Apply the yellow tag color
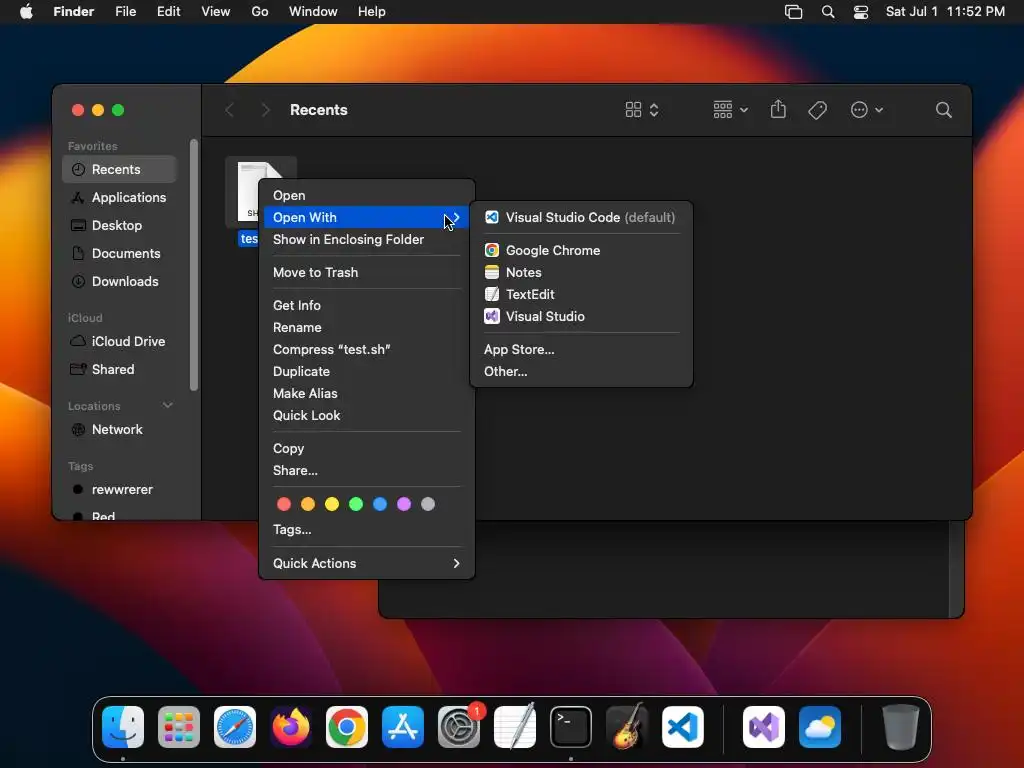The image size is (1024, 768). pyautogui.click(x=332, y=504)
